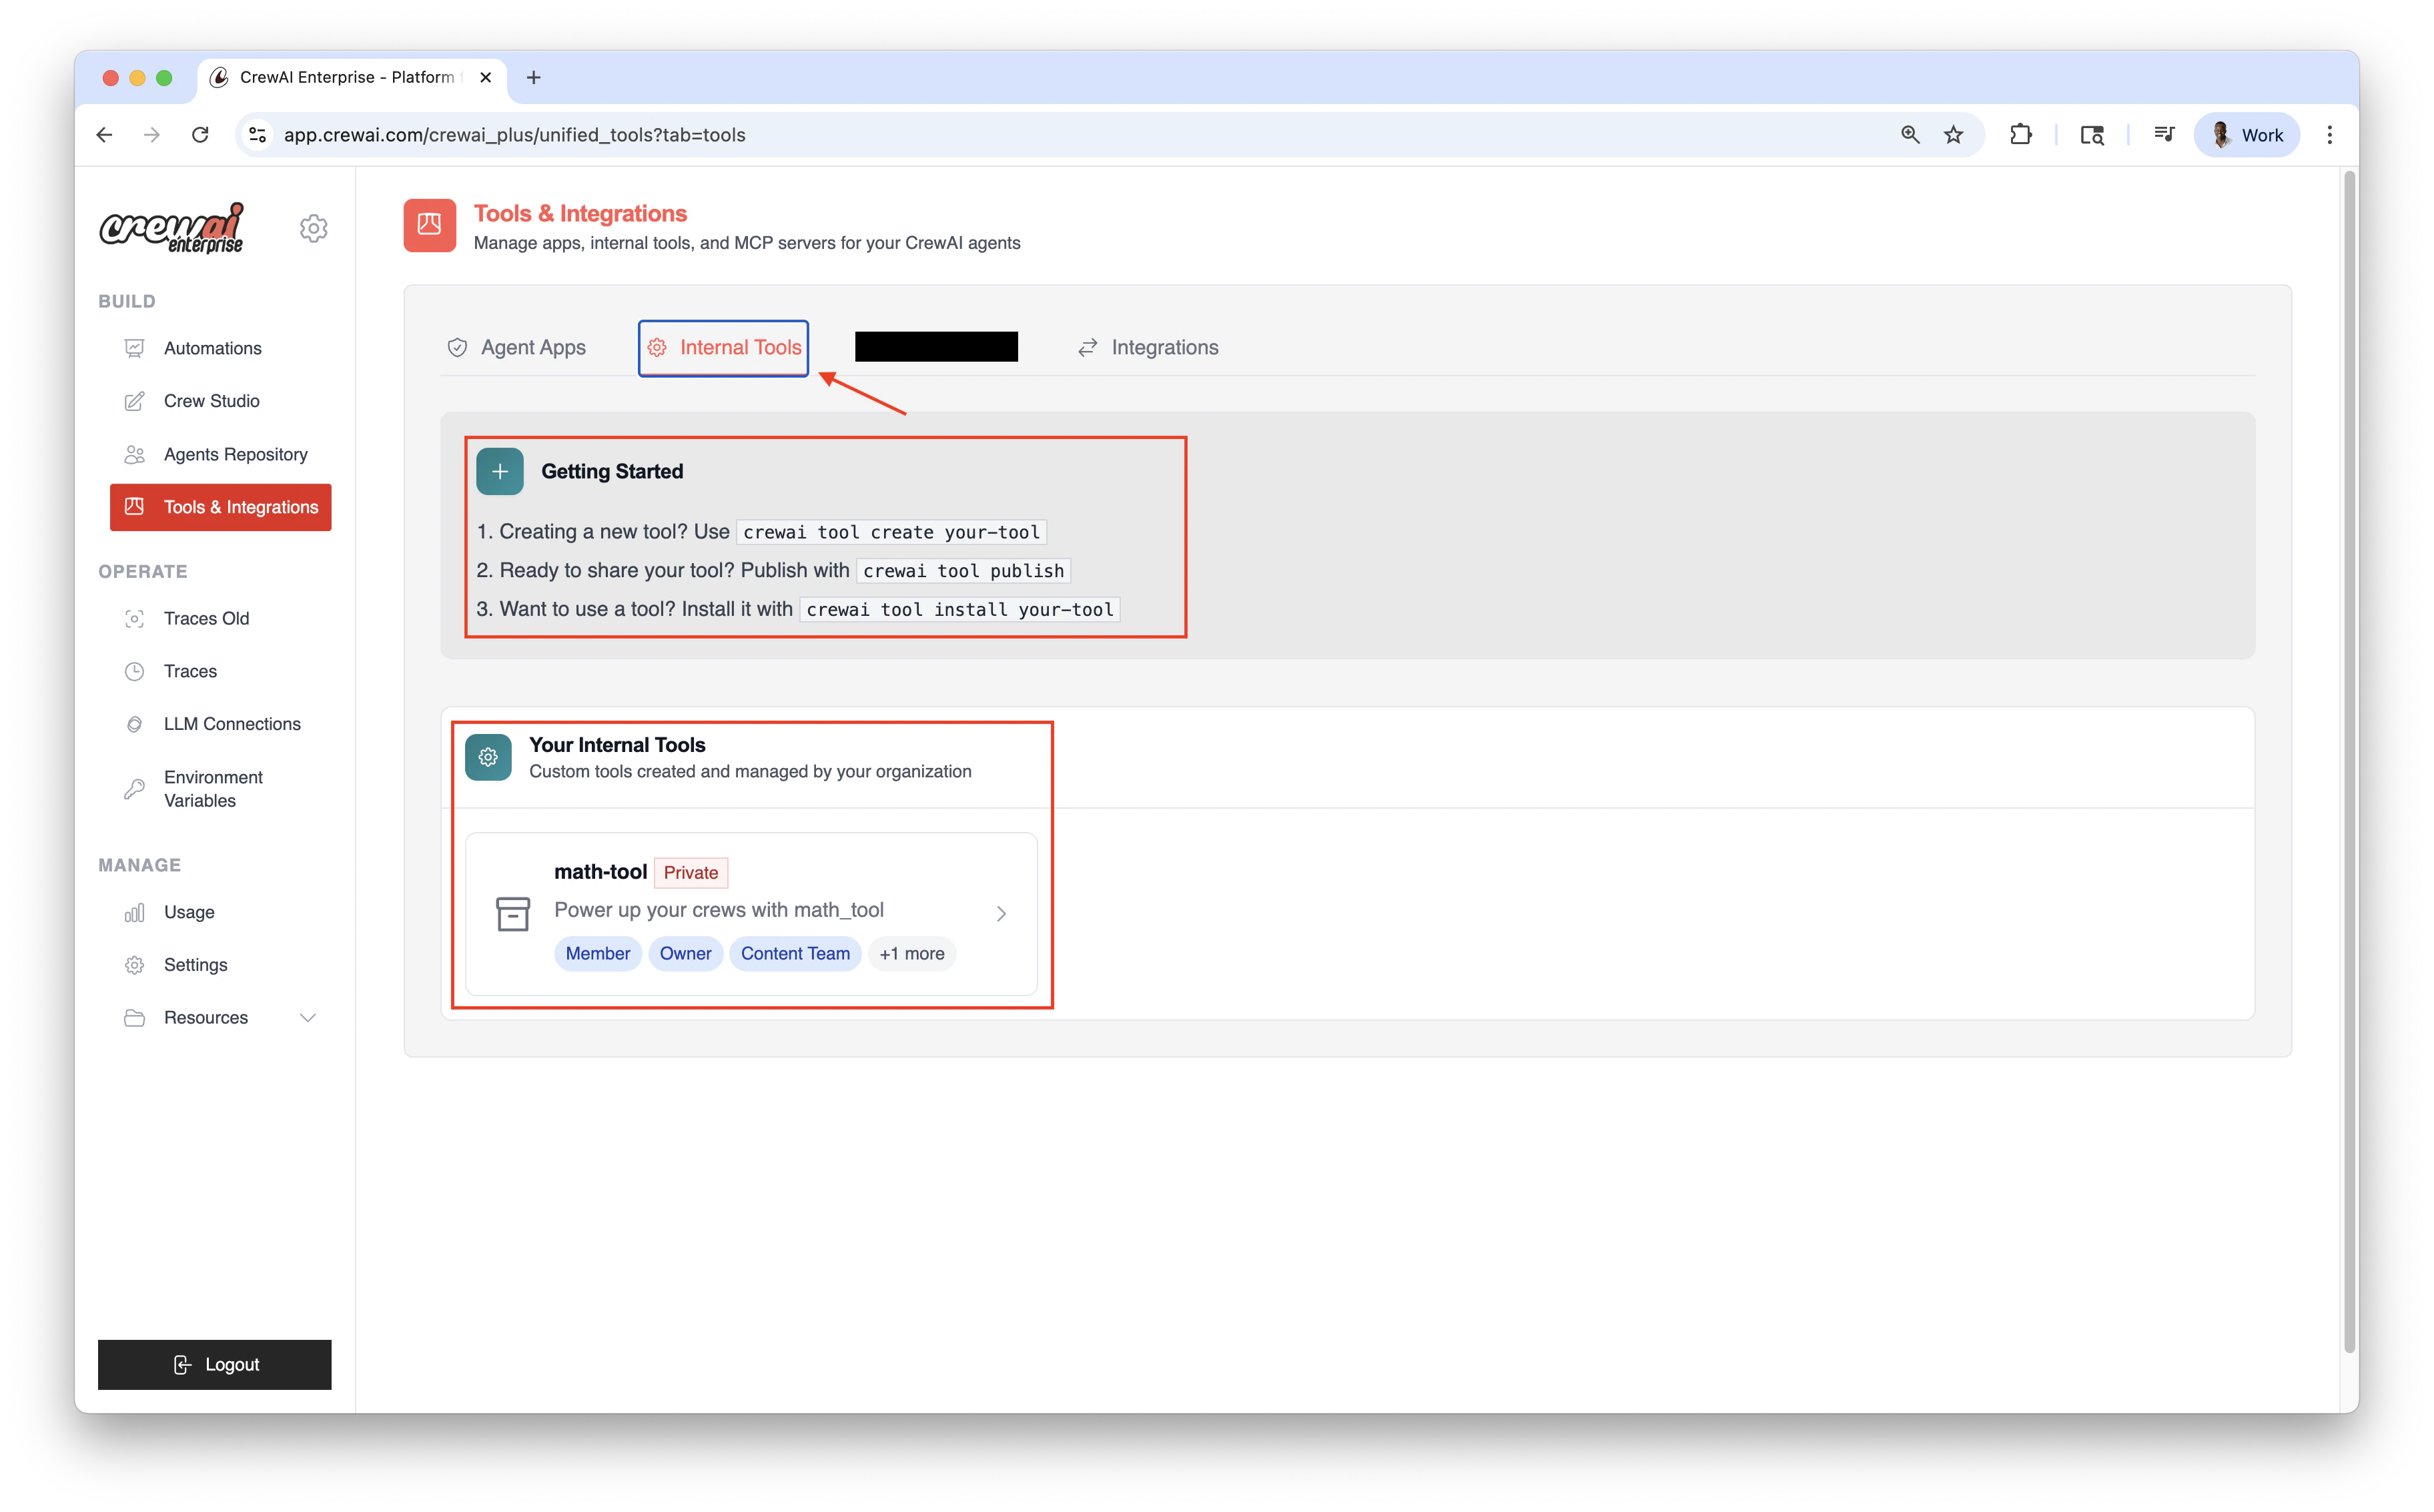Viewport: 2434px width, 1512px height.
Task: Reload the page
Action: (200, 135)
